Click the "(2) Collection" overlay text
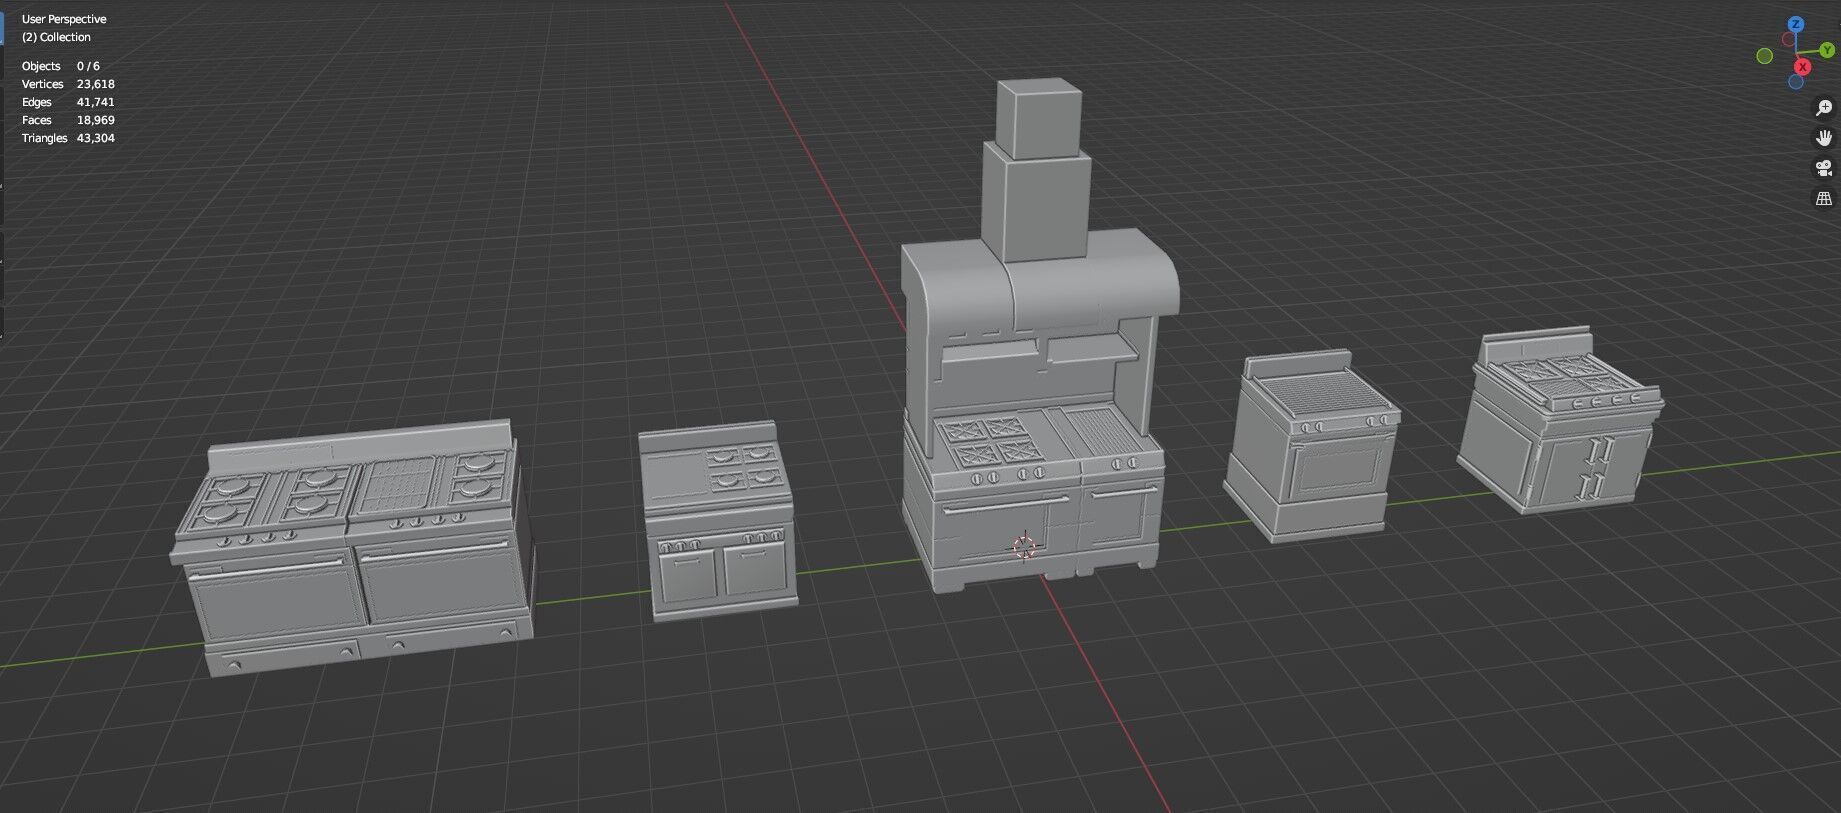This screenshot has width=1841, height=813. (x=56, y=37)
